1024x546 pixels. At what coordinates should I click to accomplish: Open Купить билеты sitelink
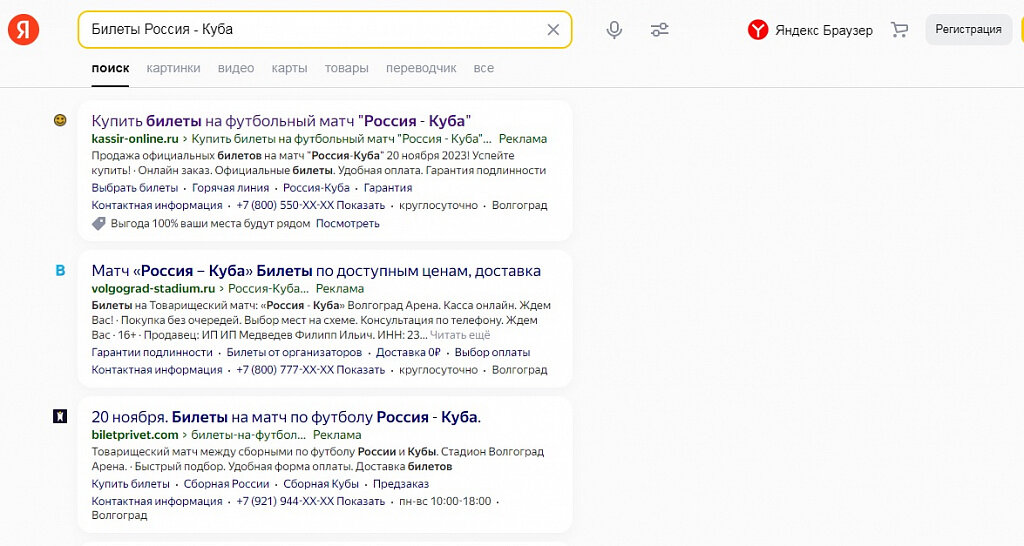tap(131, 484)
